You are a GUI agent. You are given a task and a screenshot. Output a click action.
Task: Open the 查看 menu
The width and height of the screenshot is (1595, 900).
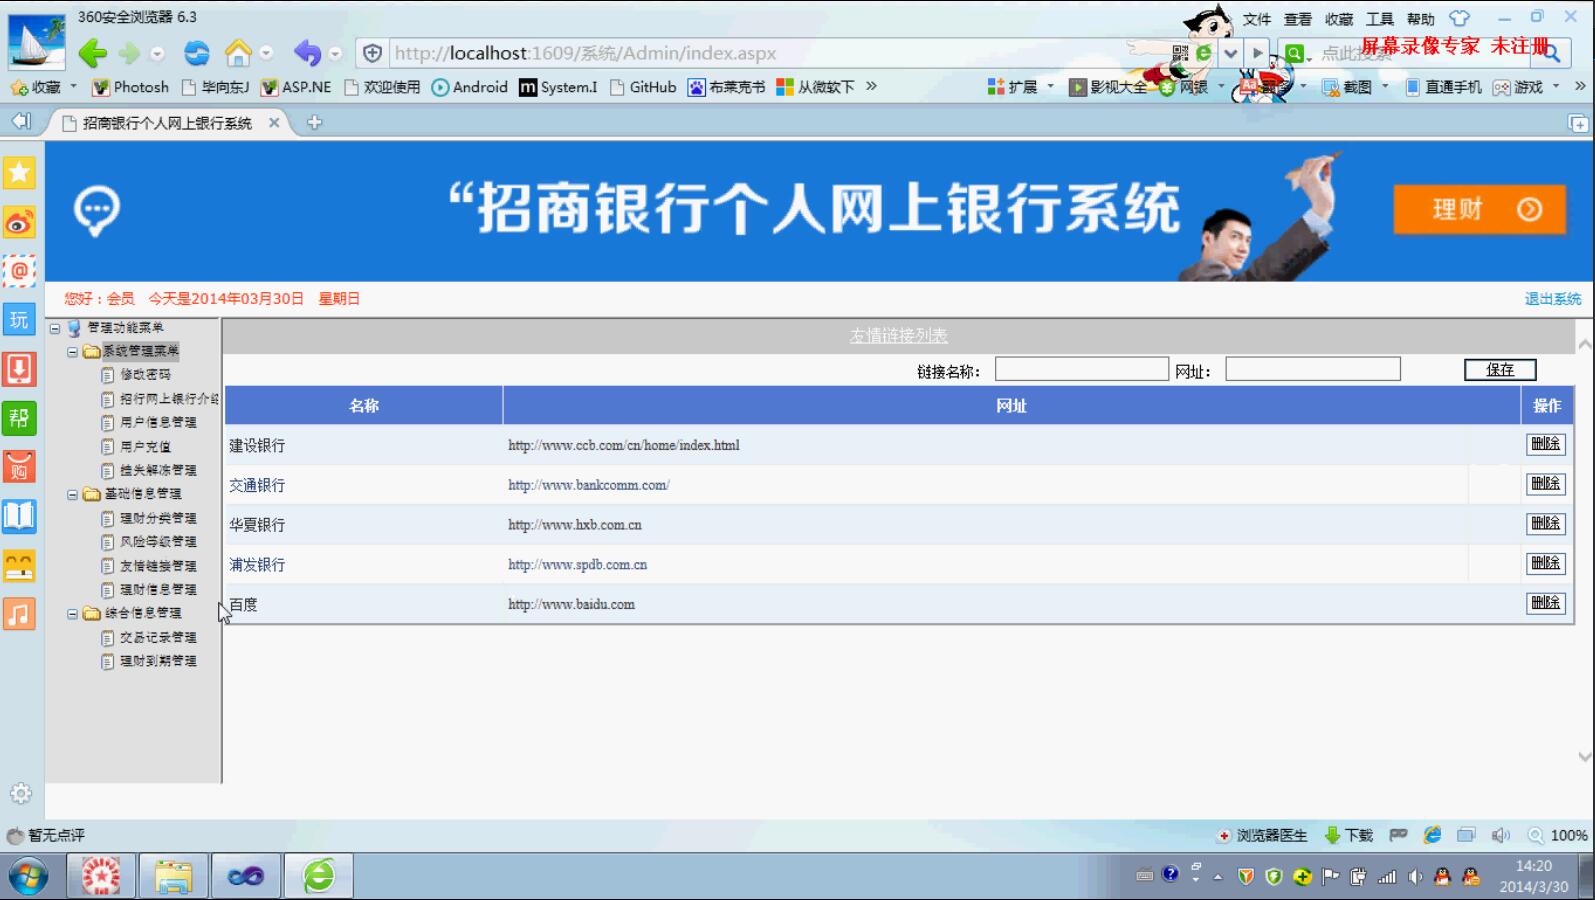tap(1298, 19)
